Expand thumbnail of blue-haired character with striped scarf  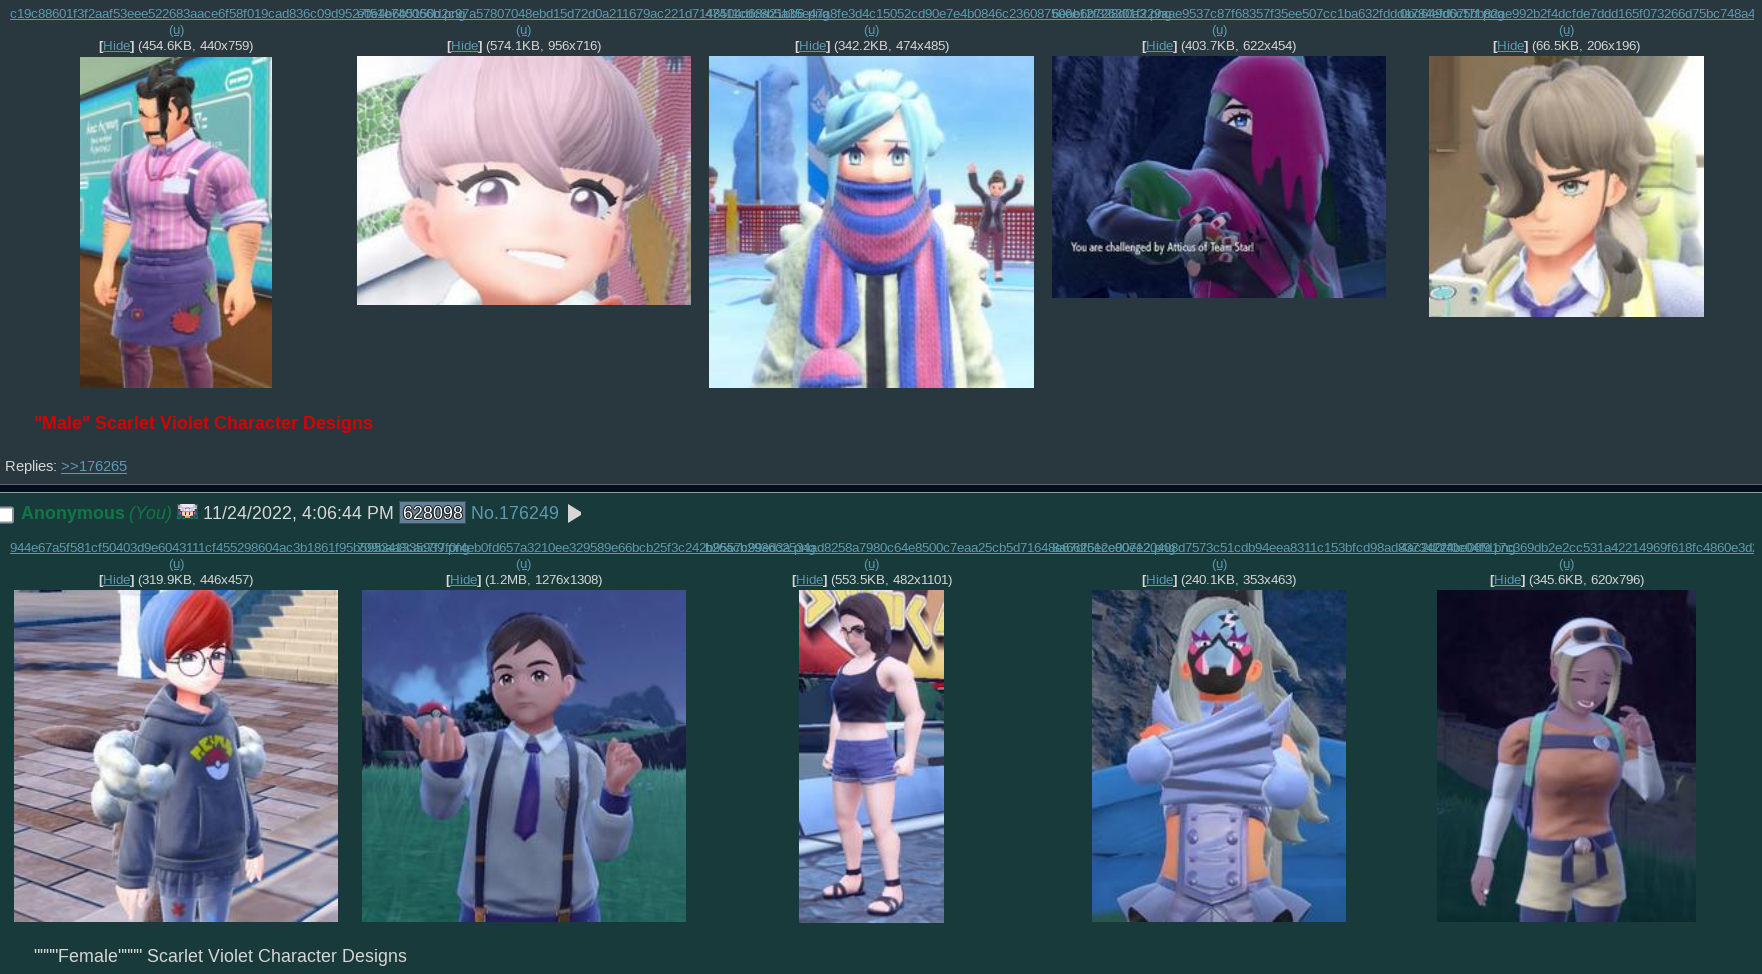871,222
